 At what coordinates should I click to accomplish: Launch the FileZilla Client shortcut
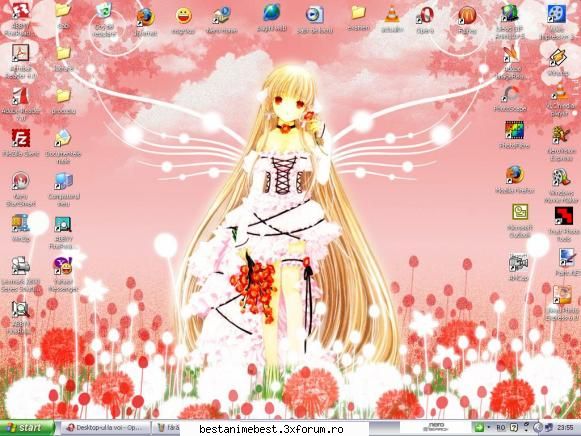pos(21,138)
